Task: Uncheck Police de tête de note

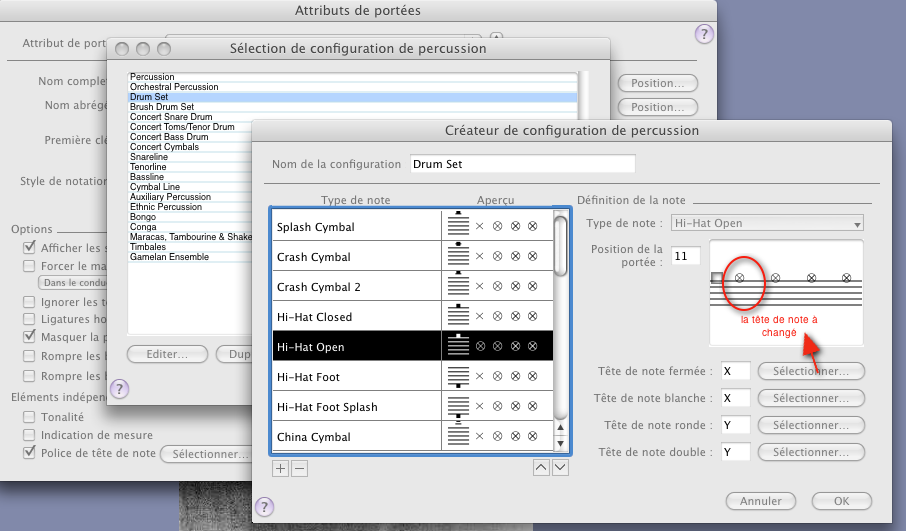Action: 31,453
